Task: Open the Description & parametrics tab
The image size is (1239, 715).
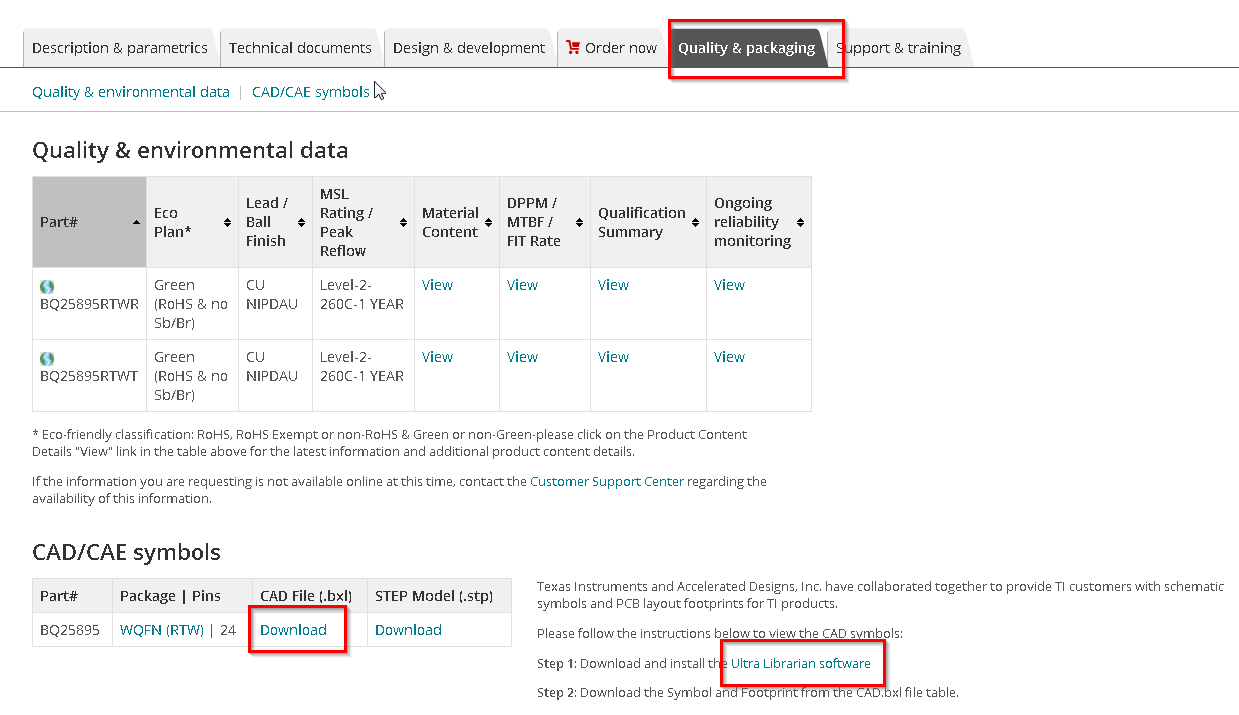Action: click(120, 48)
